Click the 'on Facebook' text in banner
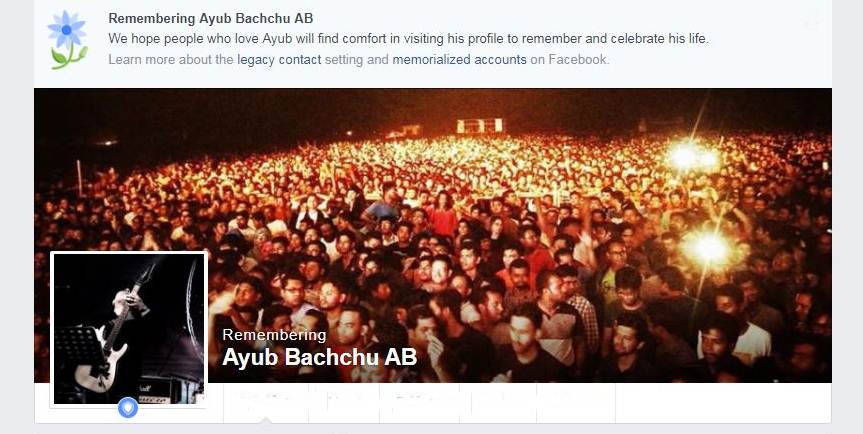Screen dimensions: 863x434 tap(570, 59)
